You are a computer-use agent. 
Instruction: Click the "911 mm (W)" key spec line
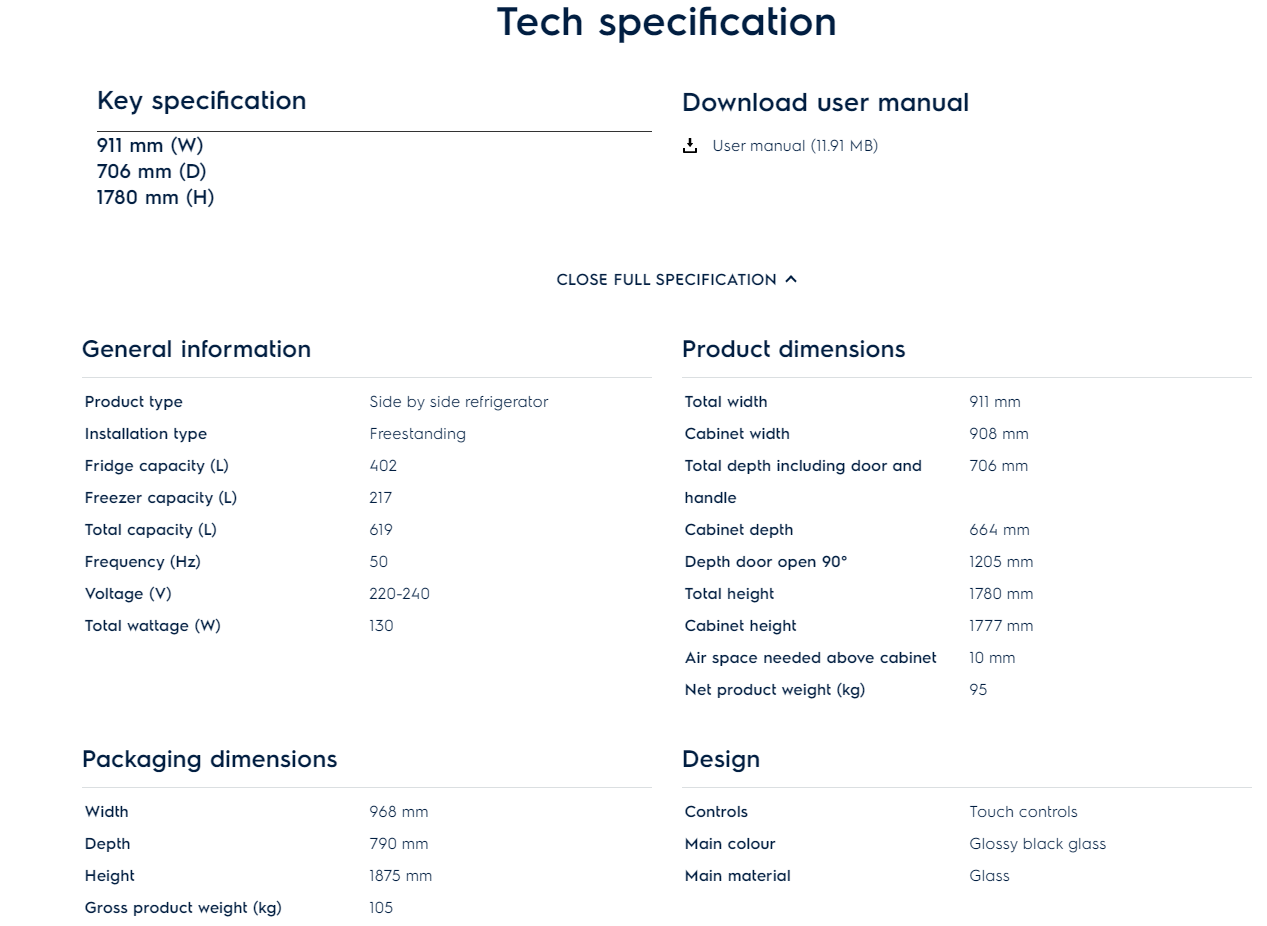(x=150, y=146)
